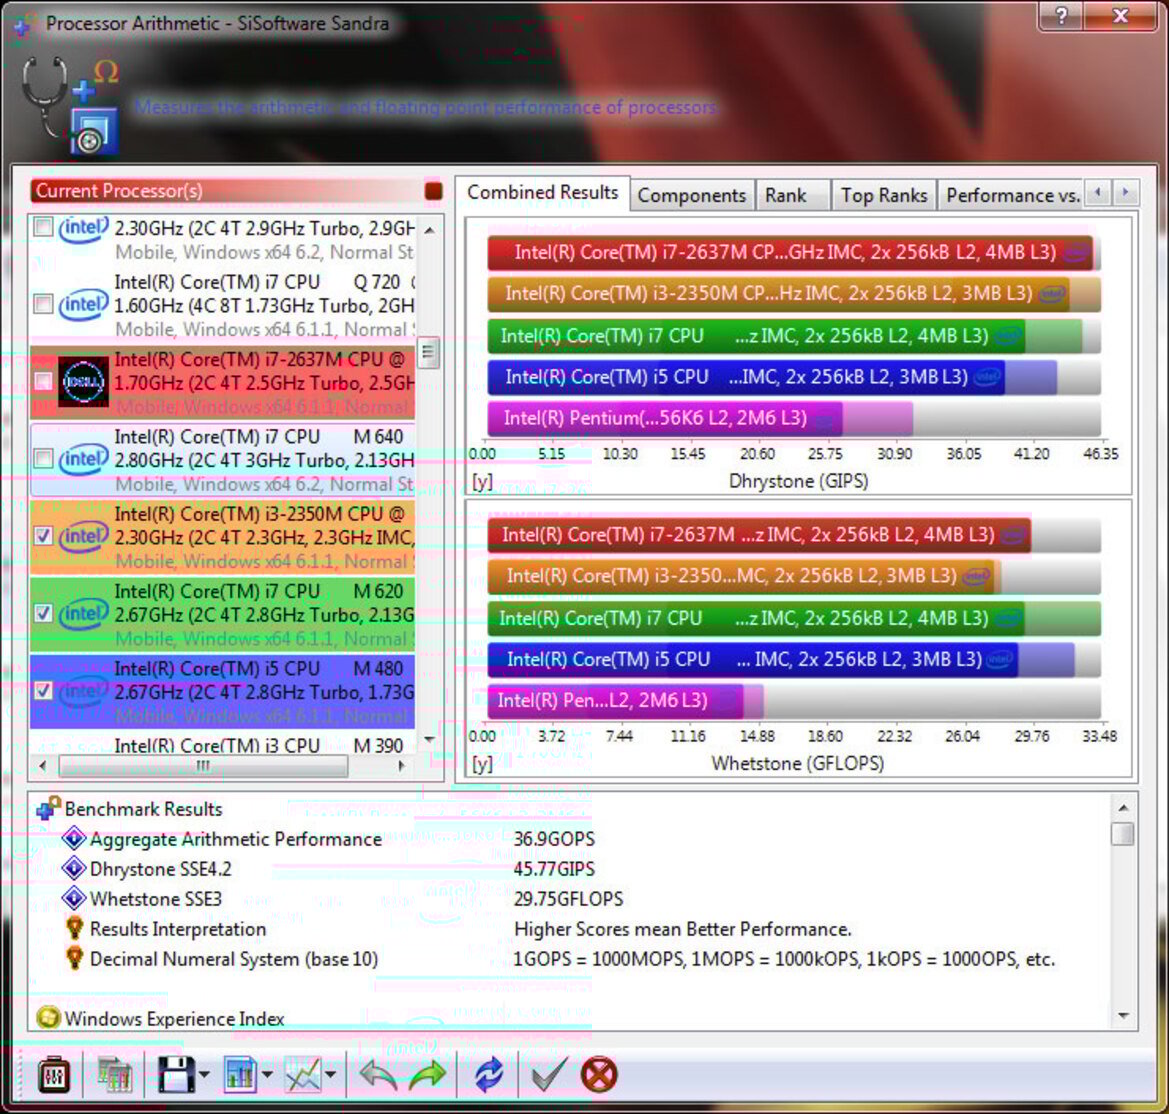Click the Intel logo on M 640 row
The image size is (1169, 1114).
pyautogui.click(x=84, y=459)
